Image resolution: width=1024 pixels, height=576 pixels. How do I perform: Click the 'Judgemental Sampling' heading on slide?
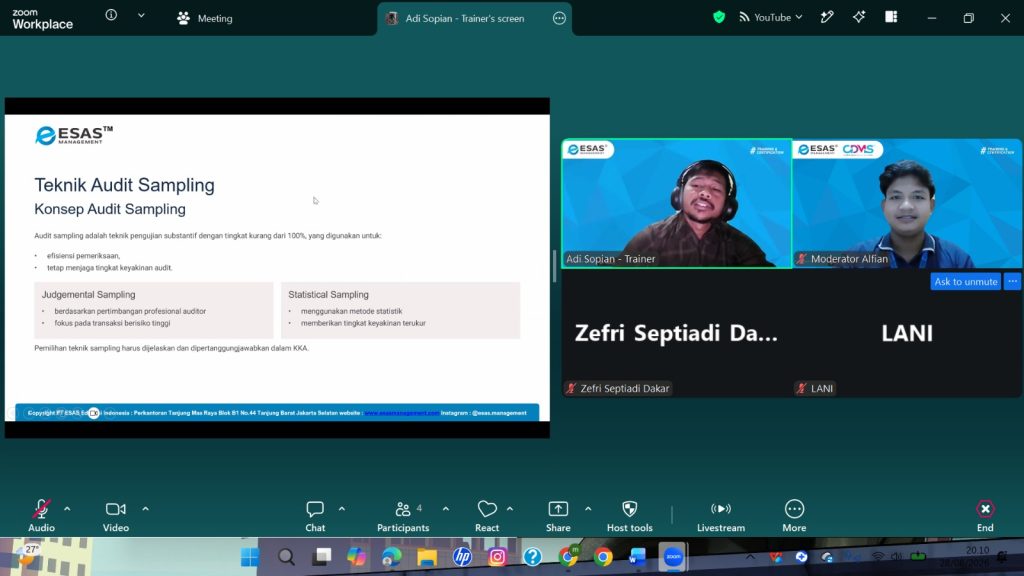[88, 295]
